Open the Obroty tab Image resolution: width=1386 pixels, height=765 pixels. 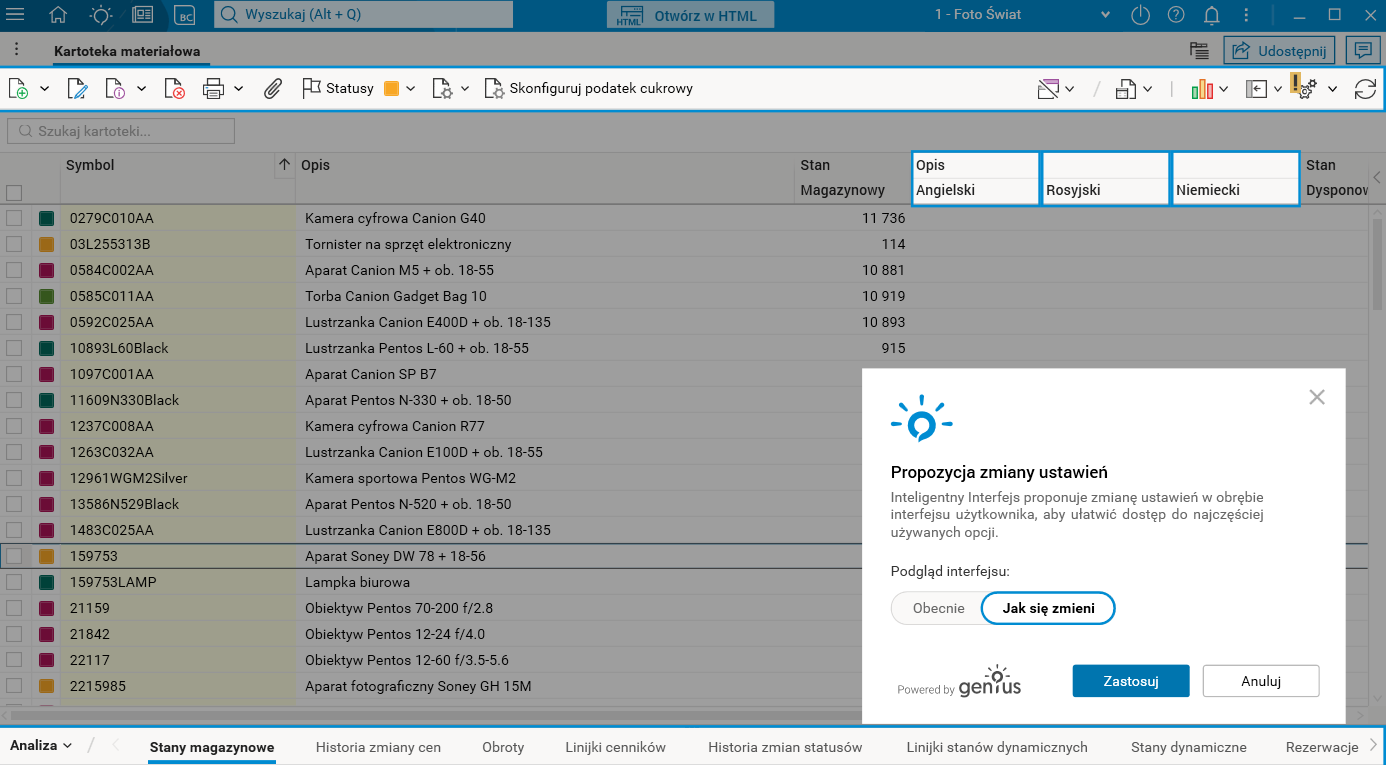503,747
